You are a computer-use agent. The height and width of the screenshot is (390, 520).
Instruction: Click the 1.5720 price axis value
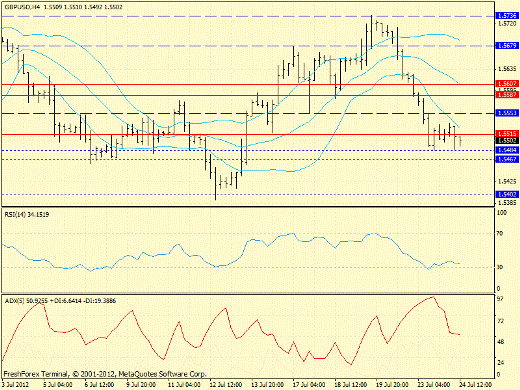tap(507, 24)
